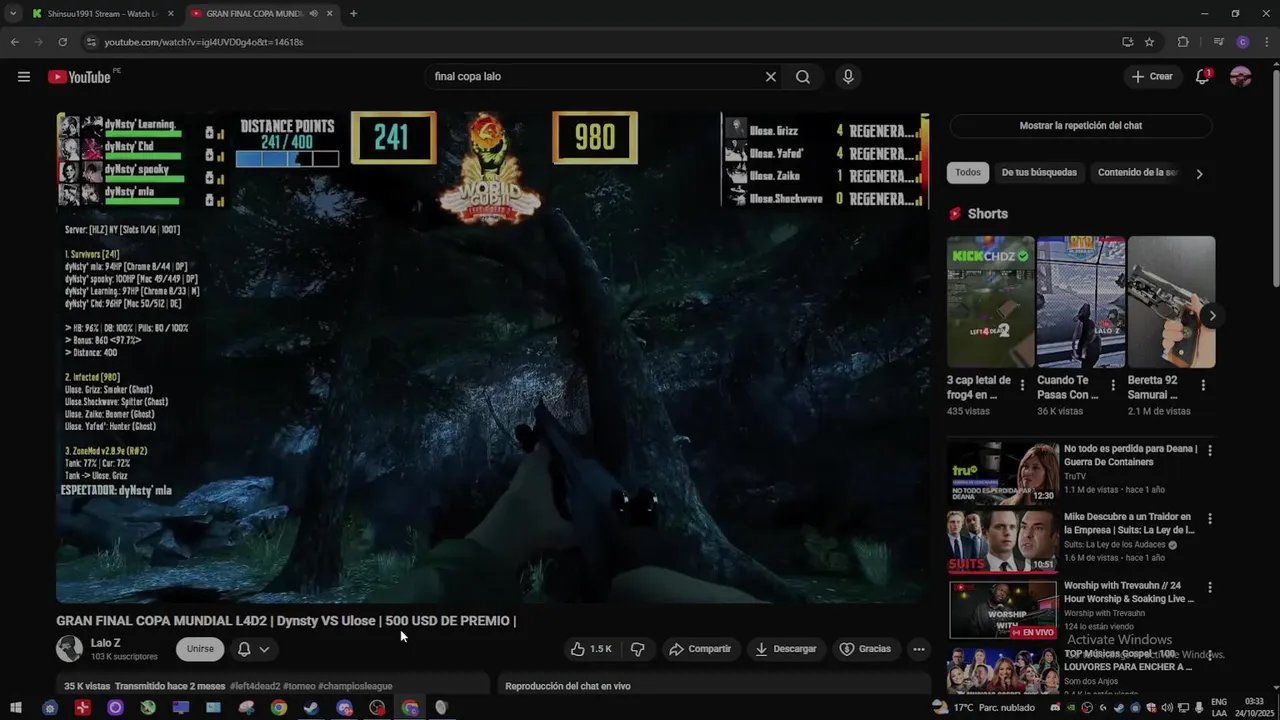Screen dimensions: 1280x720
Task: Click the video player area
Action: pos(493,357)
